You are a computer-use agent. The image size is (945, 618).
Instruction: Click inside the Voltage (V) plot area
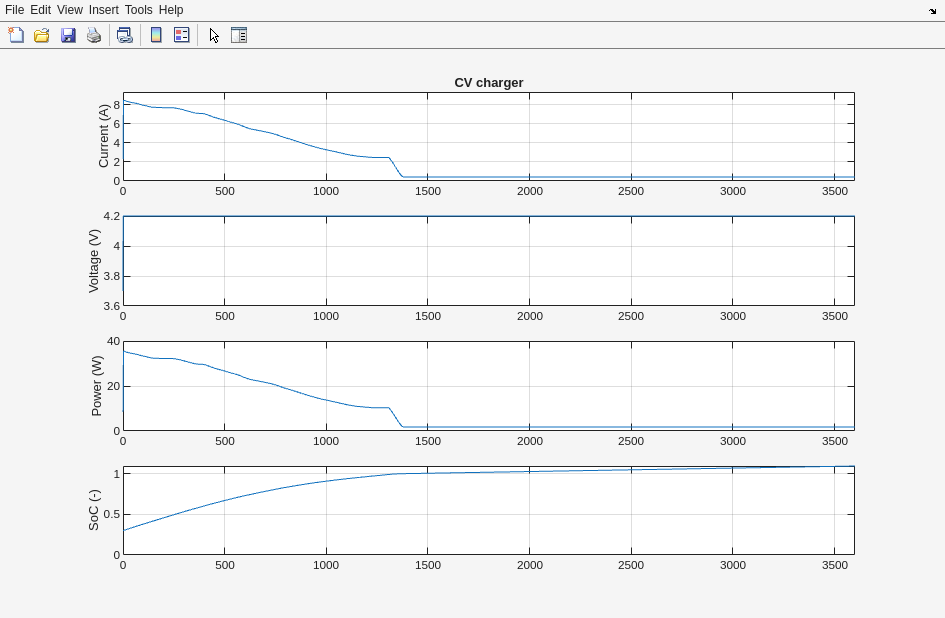(x=488, y=261)
